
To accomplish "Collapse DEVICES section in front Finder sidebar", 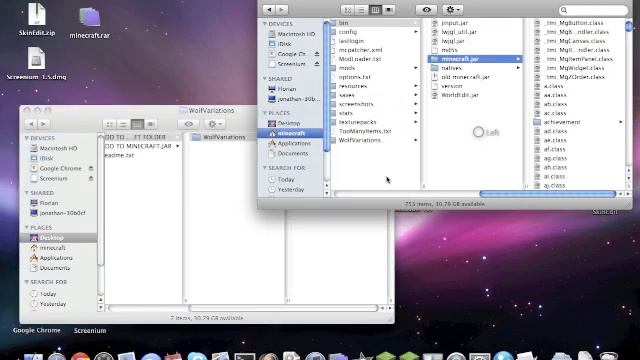I will point(265,24).
